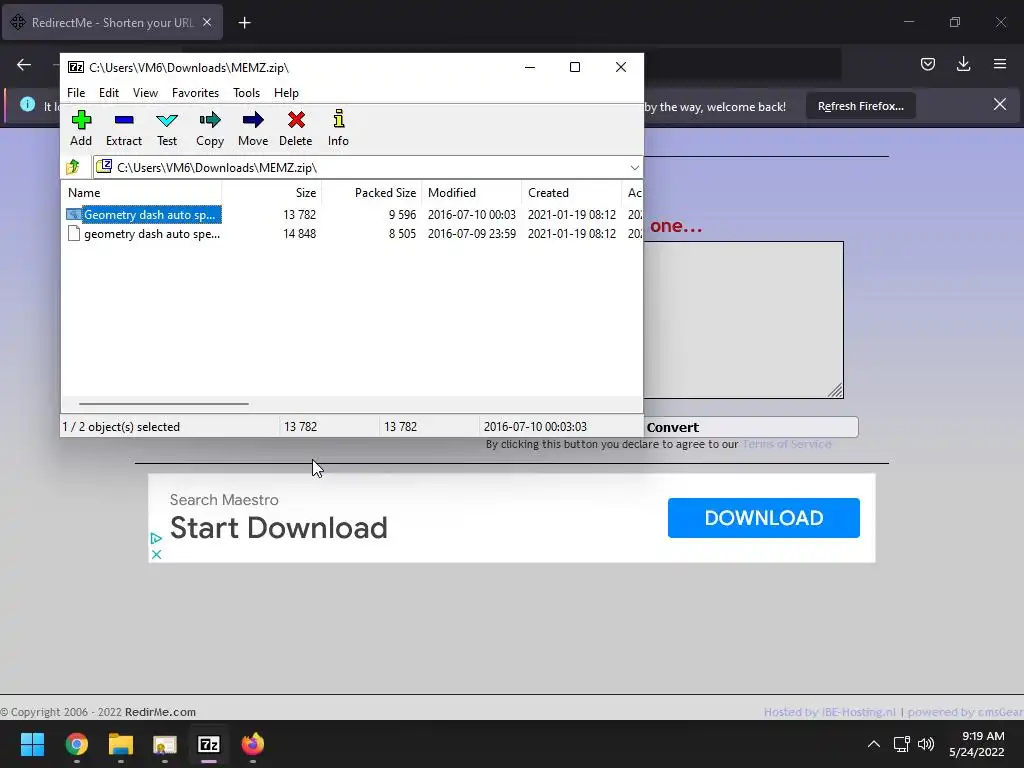Show hidden system tray icons
Viewport: 1024px width, 768px height.
click(x=874, y=744)
